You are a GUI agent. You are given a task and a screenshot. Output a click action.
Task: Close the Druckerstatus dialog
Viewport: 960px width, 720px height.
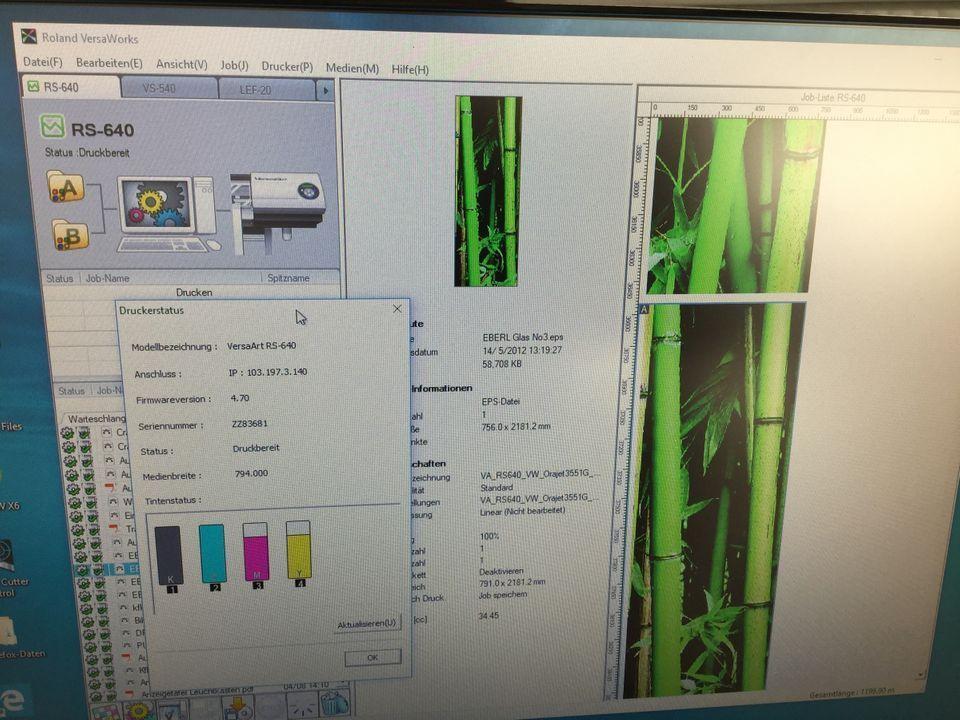397,309
